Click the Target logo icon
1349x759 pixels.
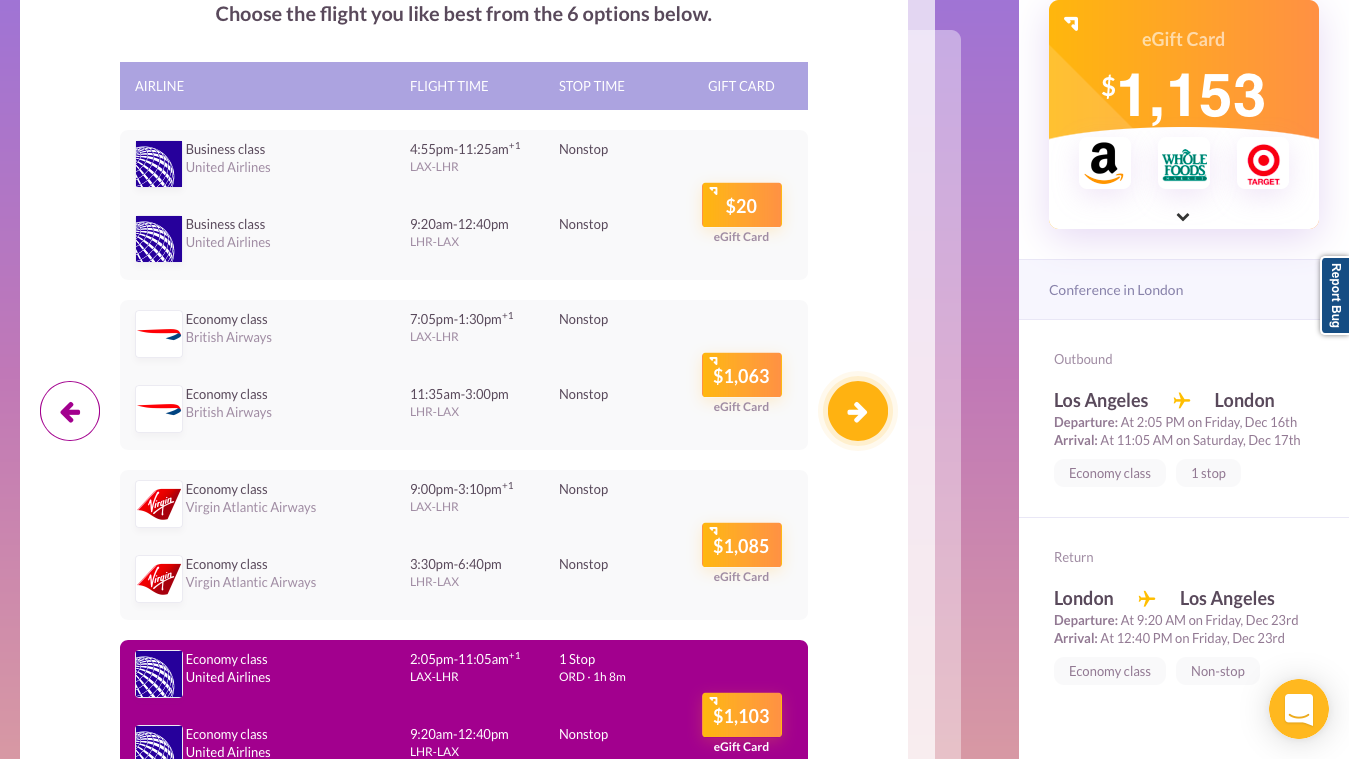tap(1263, 163)
